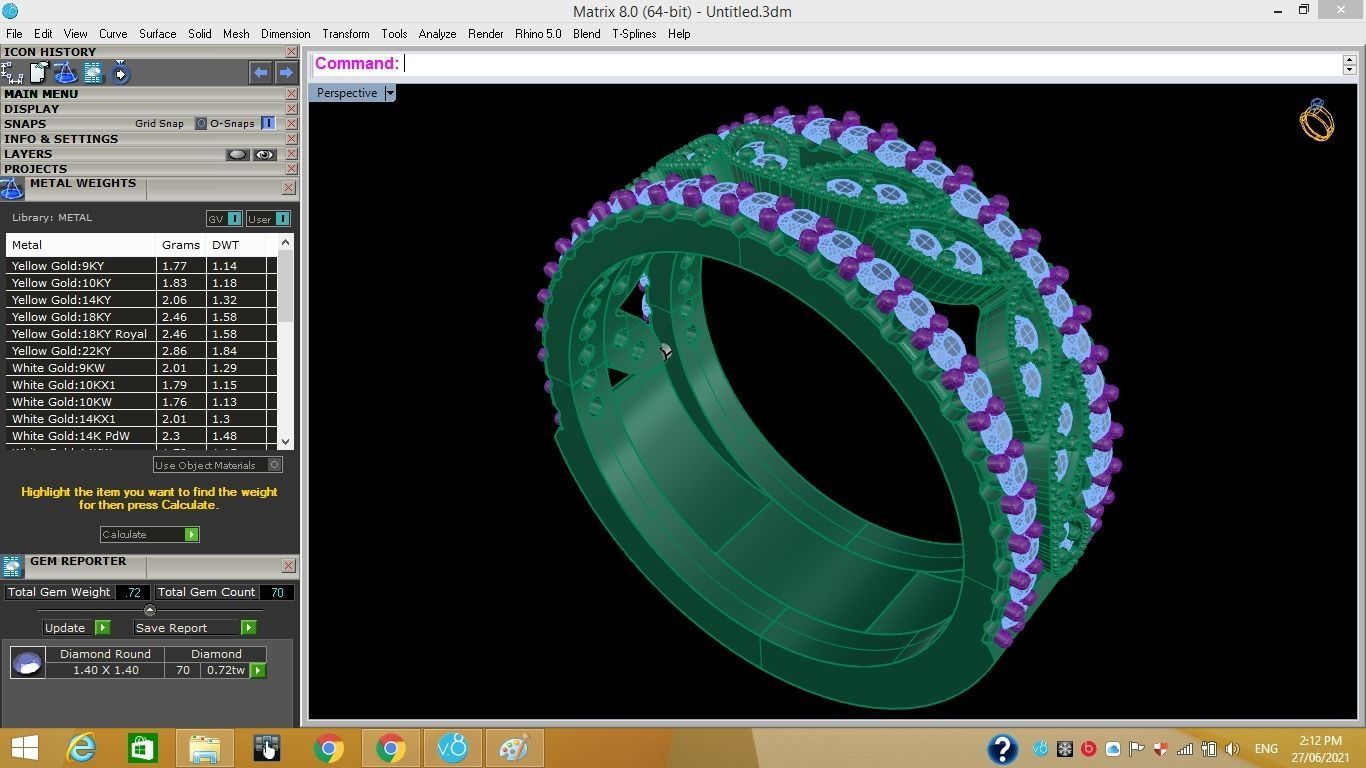Click the Calculate button
The image size is (1366, 768).
pyautogui.click(x=149, y=535)
